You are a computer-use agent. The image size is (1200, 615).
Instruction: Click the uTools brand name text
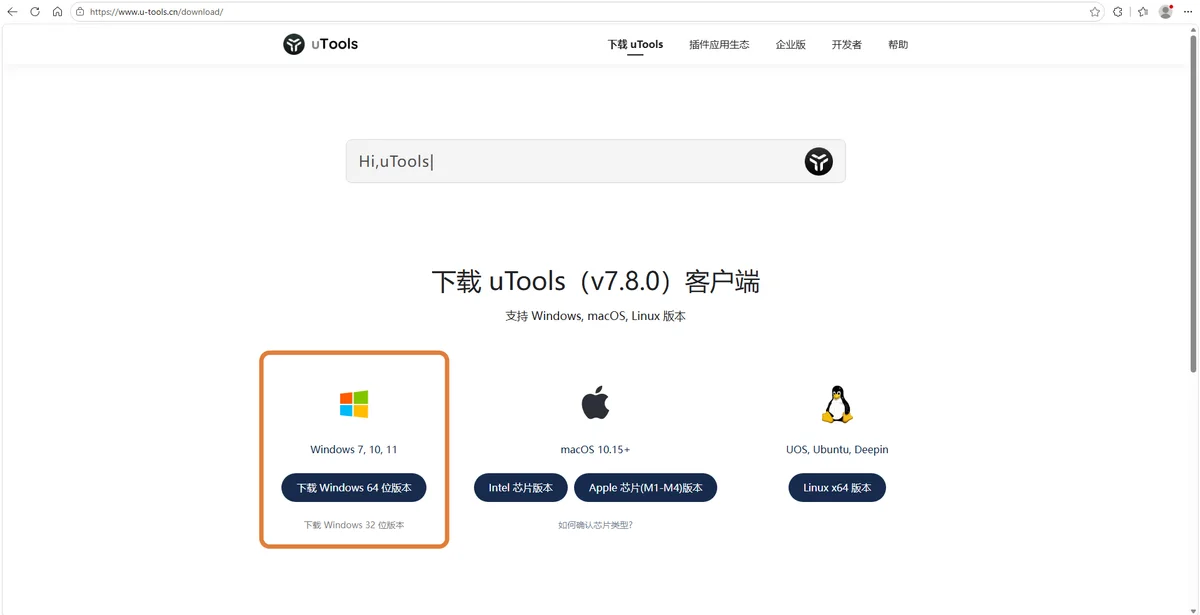tap(335, 44)
